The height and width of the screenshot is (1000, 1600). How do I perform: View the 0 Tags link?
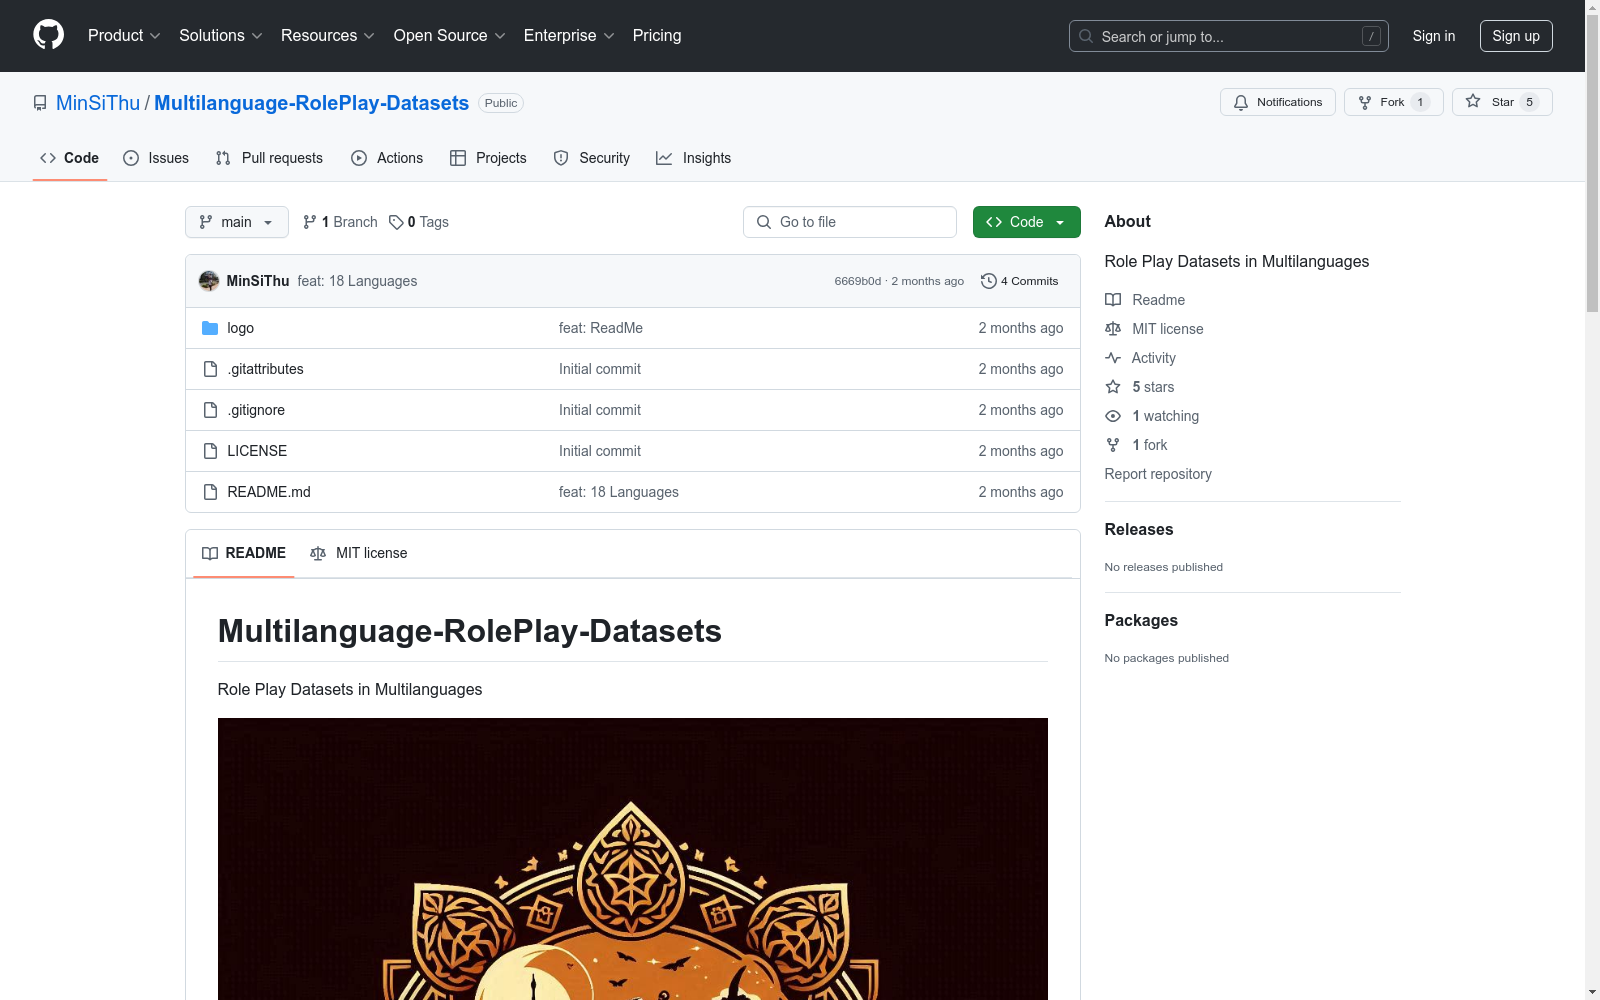pyautogui.click(x=419, y=222)
